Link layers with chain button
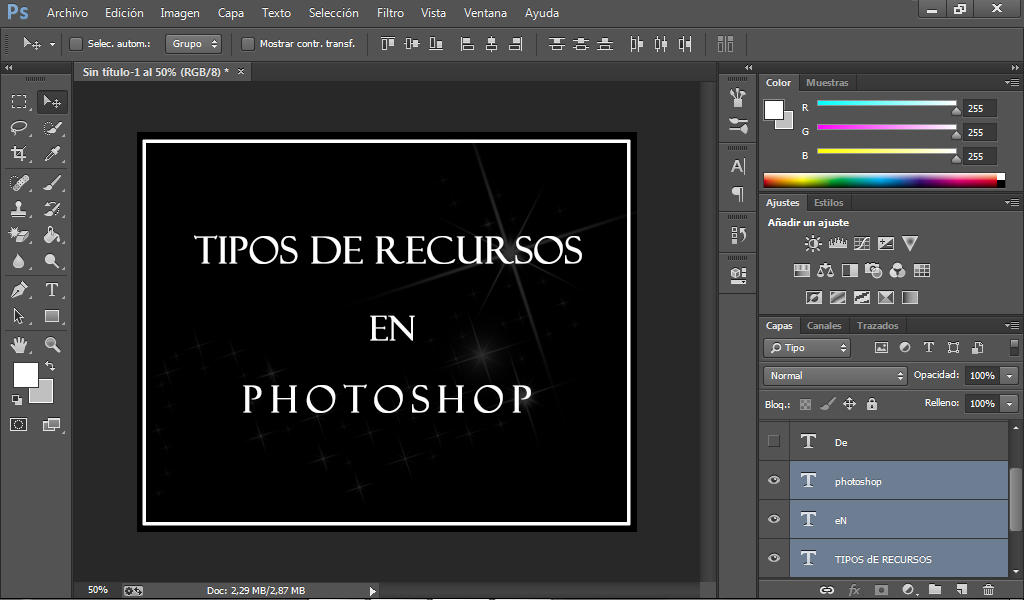This screenshot has width=1024, height=600. tap(827, 590)
